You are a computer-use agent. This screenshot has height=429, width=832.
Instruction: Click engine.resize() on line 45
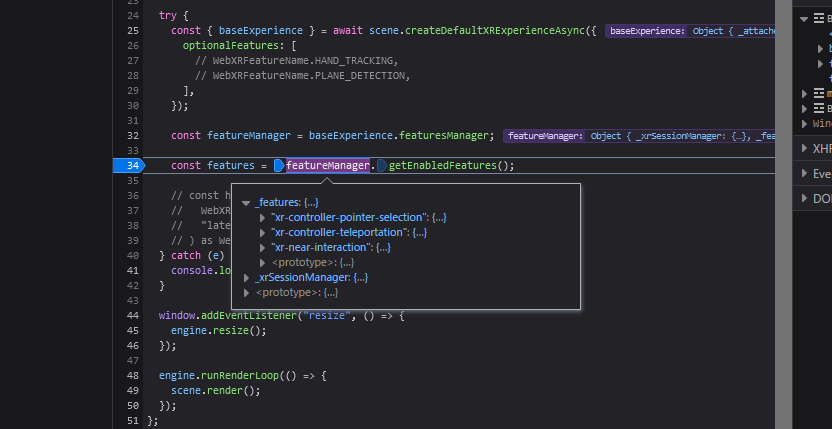(x=219, y=331)
